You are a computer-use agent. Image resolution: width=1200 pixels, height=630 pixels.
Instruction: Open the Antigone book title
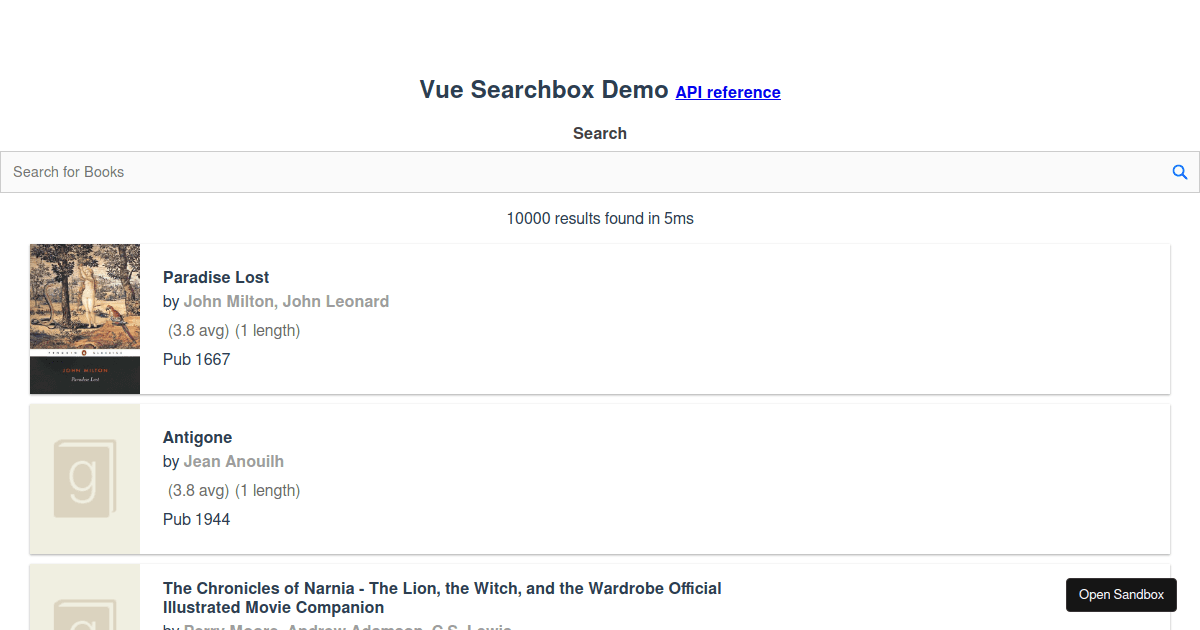pos(197,437)
